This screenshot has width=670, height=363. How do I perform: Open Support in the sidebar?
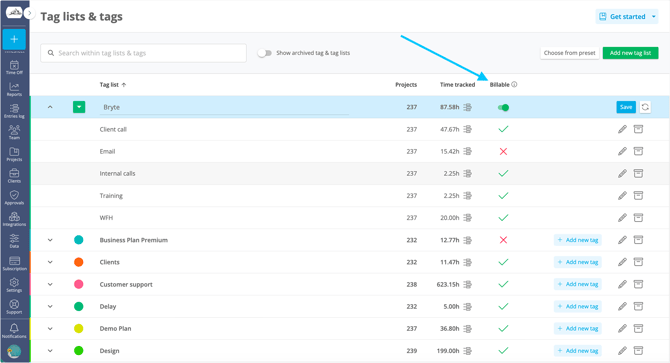pyautogui.click(x=14, y=307)
